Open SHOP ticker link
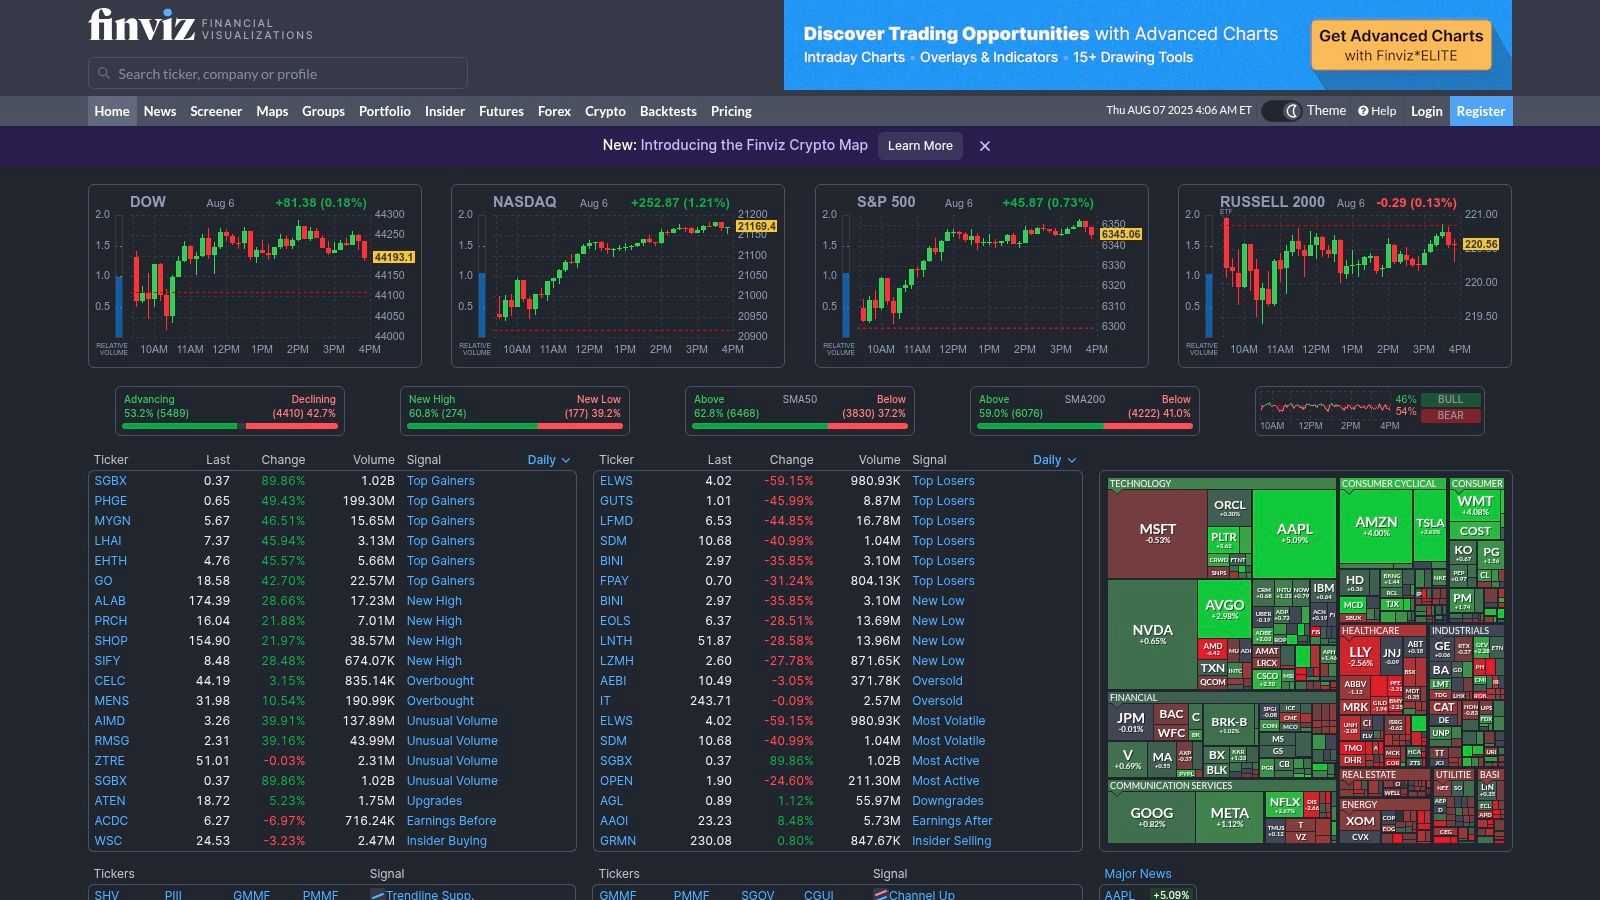The height and width of the screenshot is (900, 1600). coord(111,641)
